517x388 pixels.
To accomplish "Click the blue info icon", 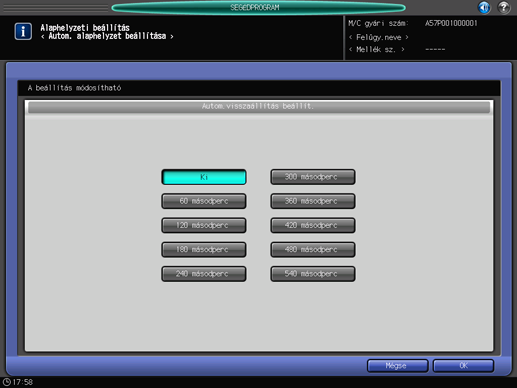I will pos(23,31).
